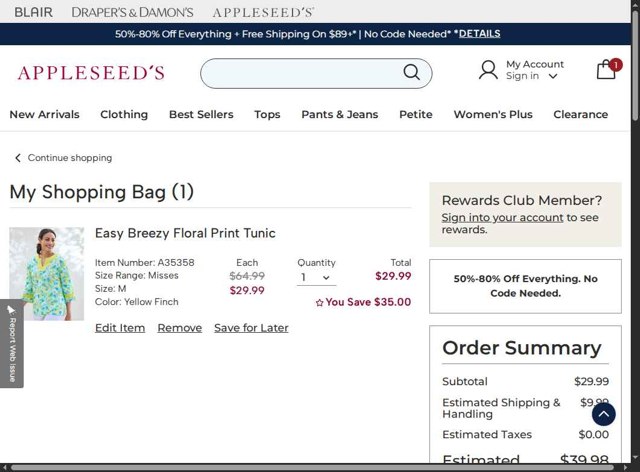Open the Women's Plus menu

[493, 114]
